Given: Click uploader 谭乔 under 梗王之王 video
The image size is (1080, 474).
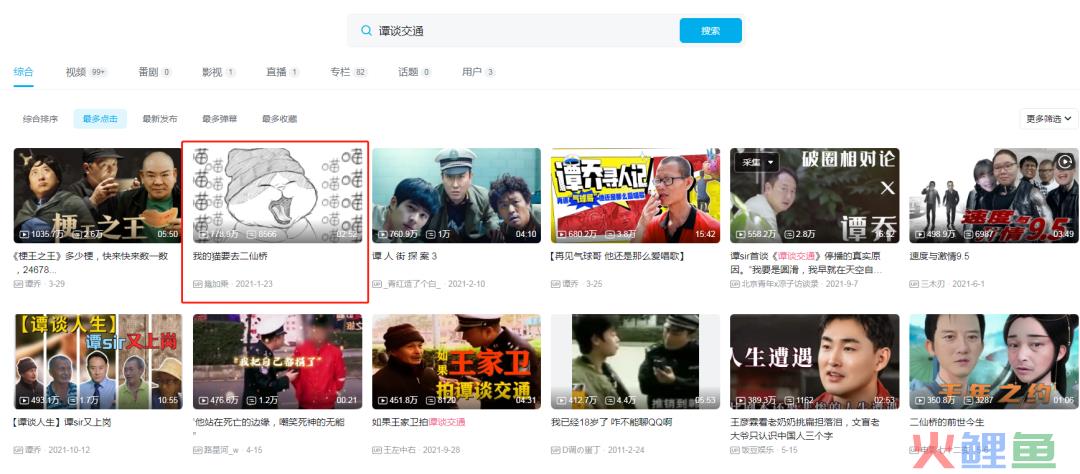Looking at the screenshot, I should pos(33,284).
